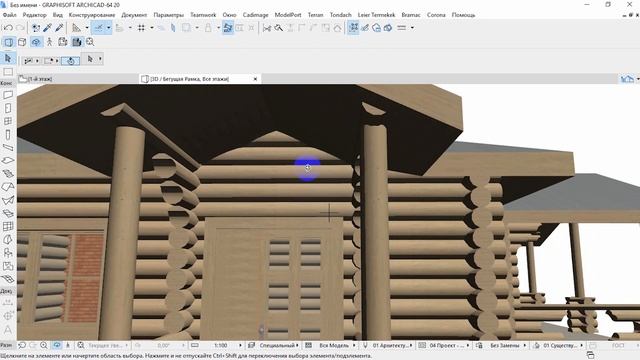Open the arrow tool options dropdown

[x=100, y=59]
